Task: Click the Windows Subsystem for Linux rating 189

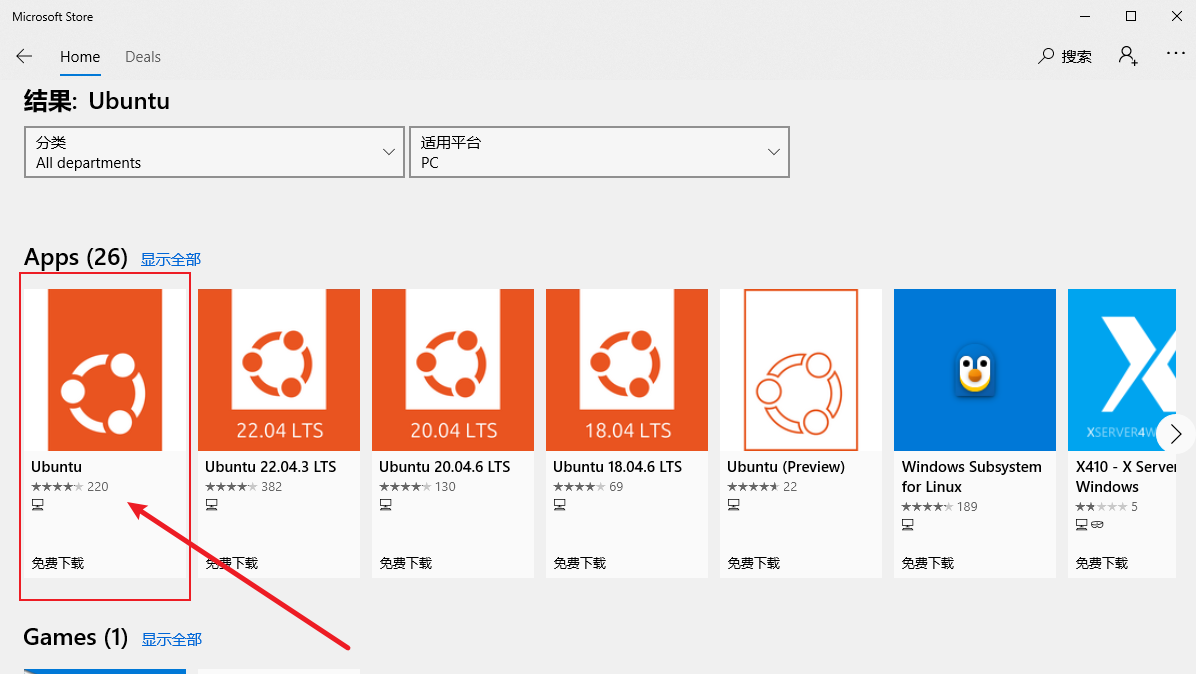Action: coord(939,506)
